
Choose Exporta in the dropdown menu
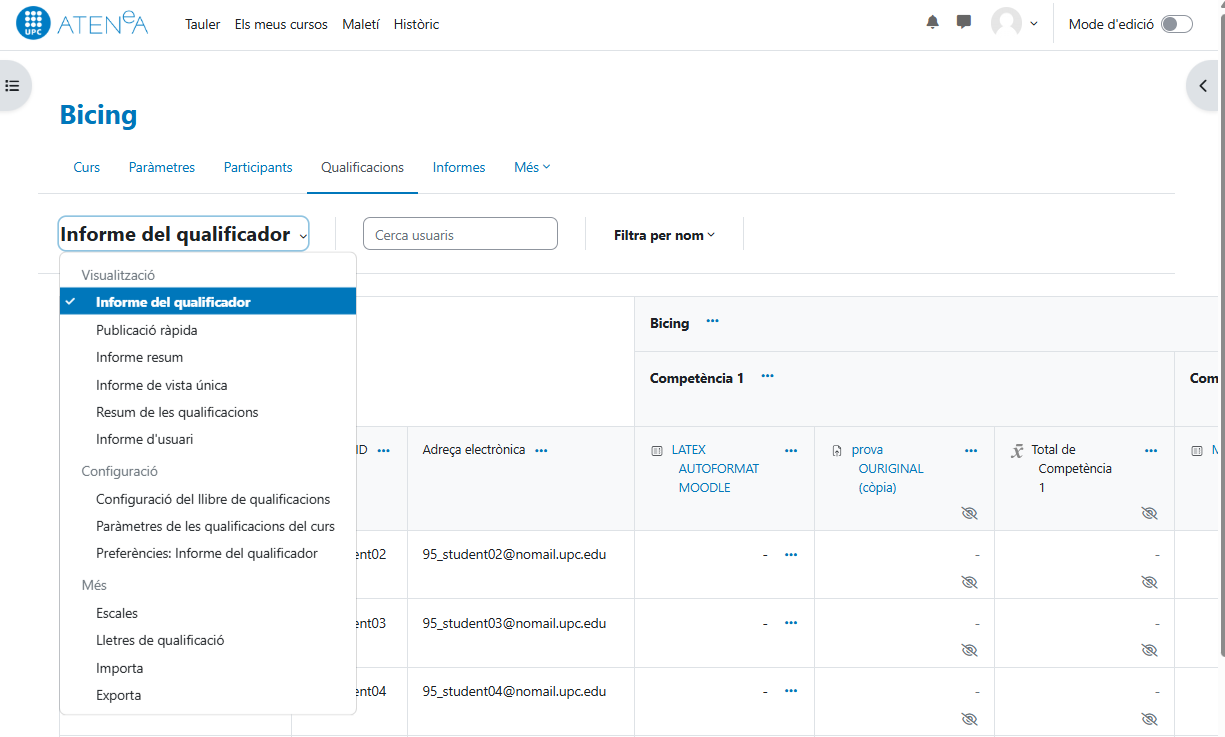118,695
